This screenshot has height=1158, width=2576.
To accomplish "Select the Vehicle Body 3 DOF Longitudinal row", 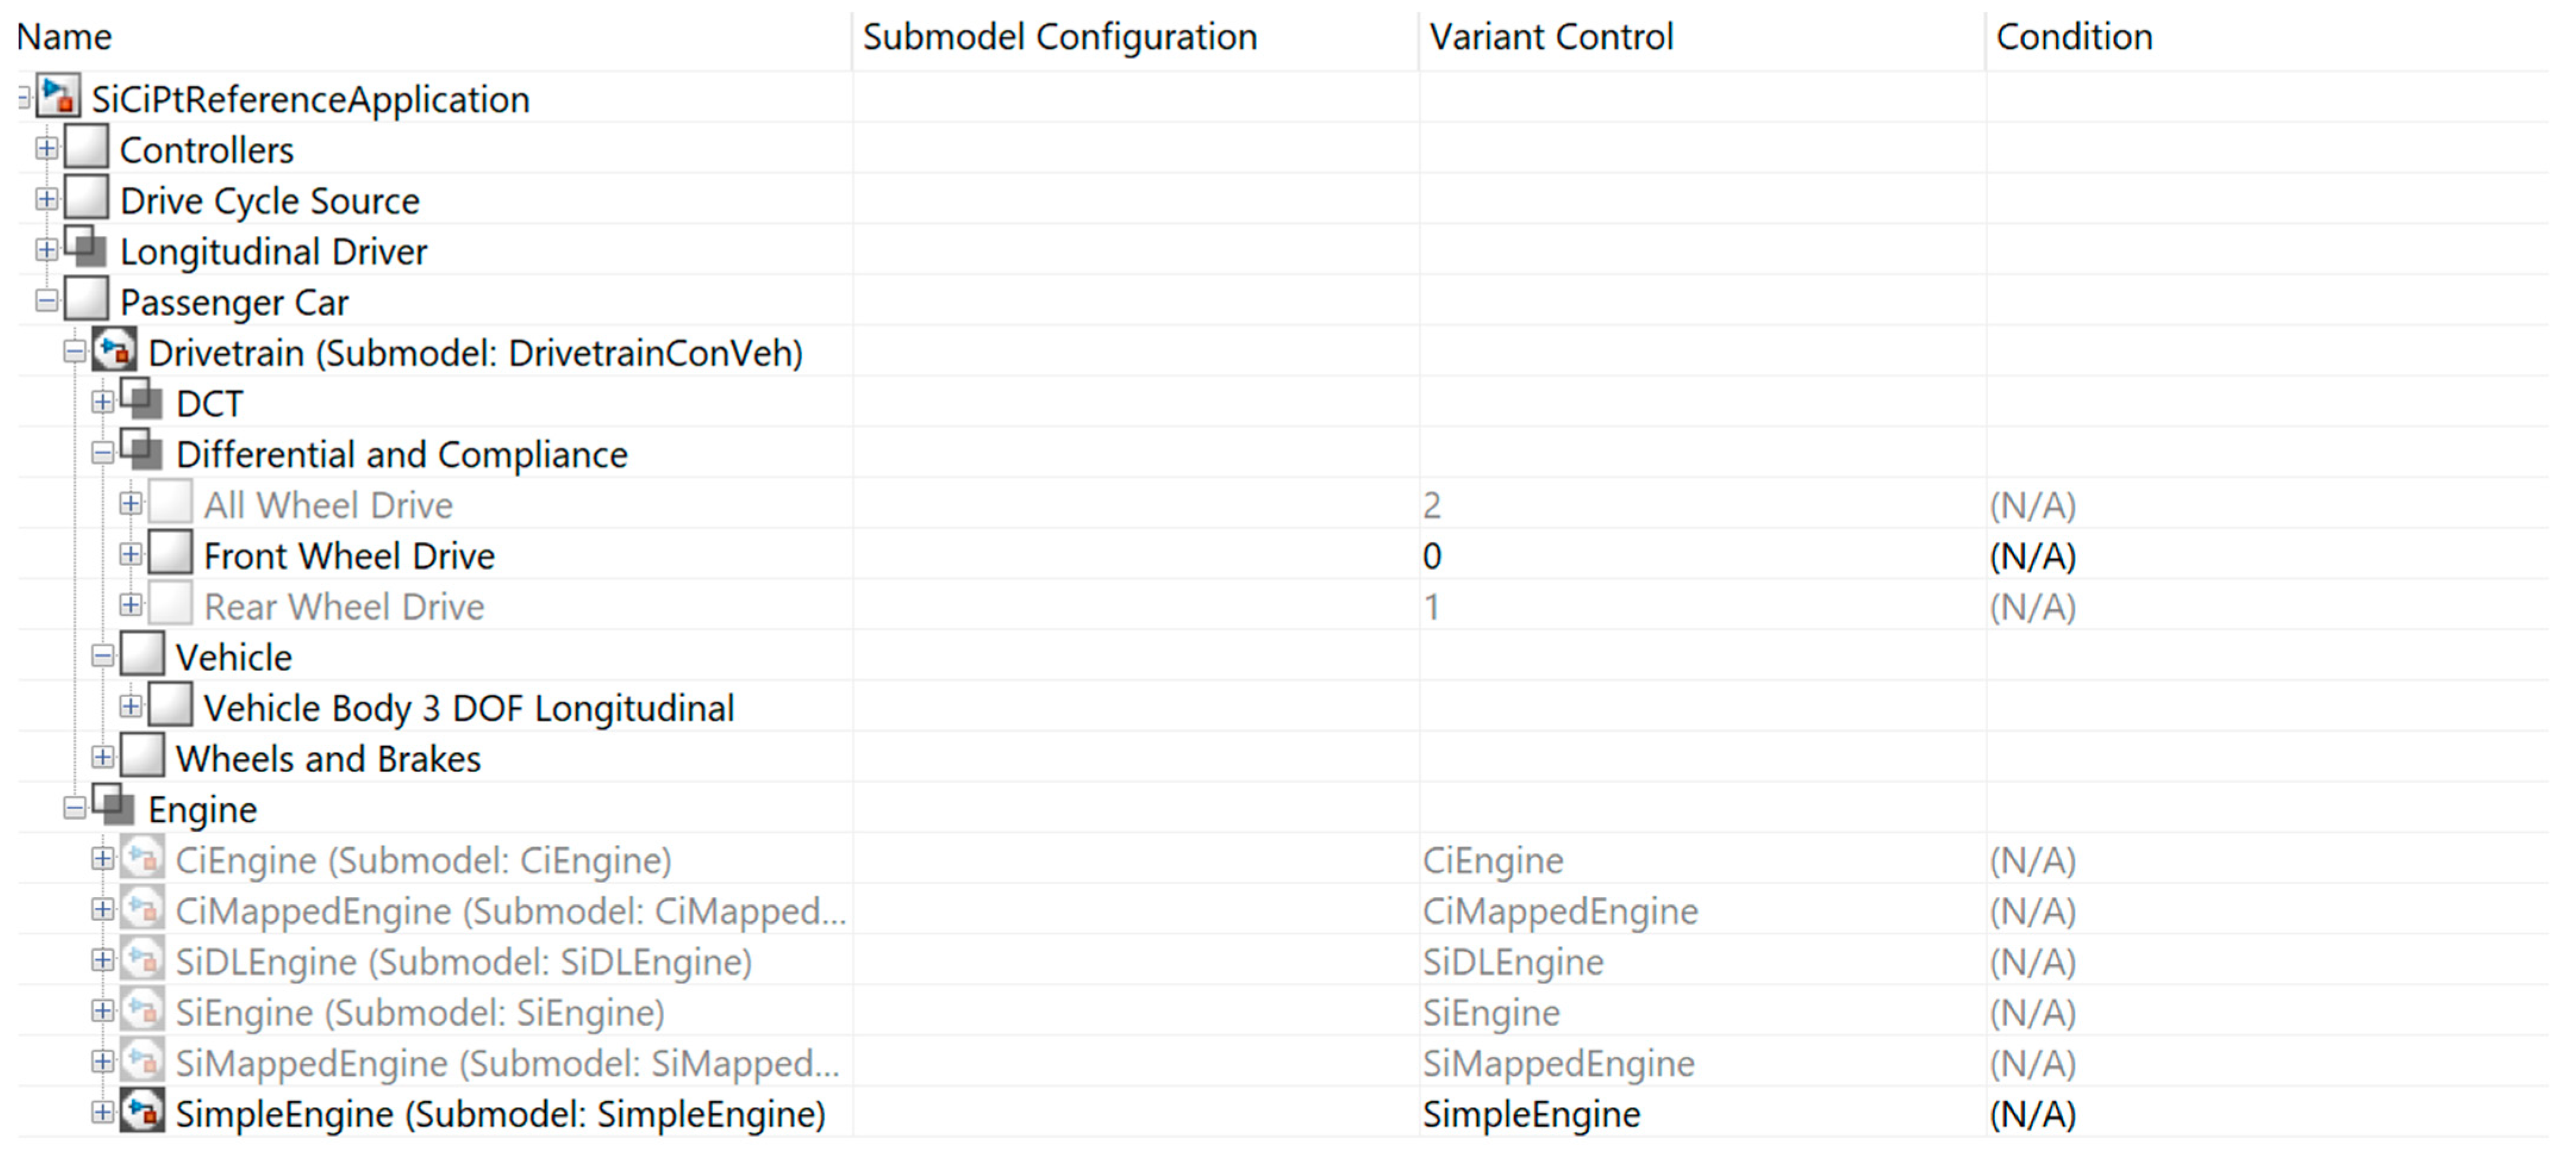I will [x=468, y=708].
